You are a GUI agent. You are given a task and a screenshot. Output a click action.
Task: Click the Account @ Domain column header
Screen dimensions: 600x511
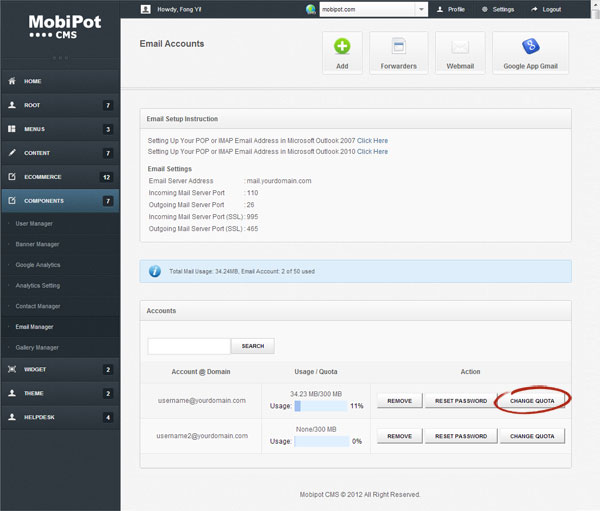tap(201, 372)
